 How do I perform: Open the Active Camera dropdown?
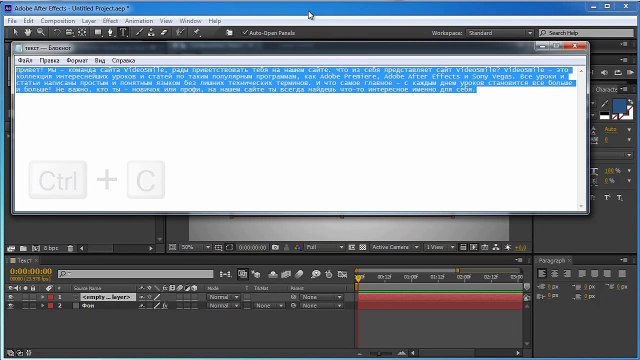click(395, 247)
